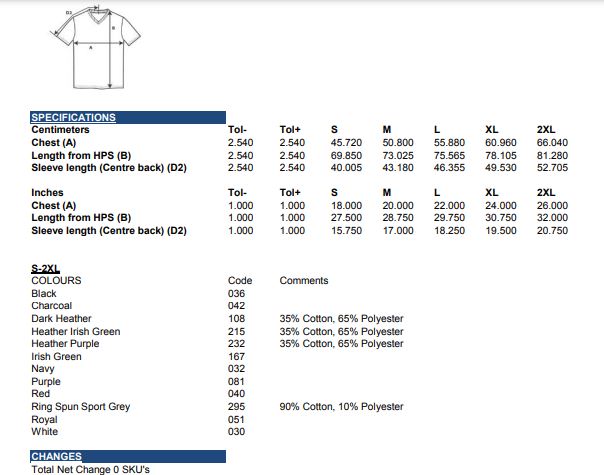Image resolution: width=604 pixels, height=475 pixels.
Task: Select the Charcoal colour name
Action: point(51,306)
